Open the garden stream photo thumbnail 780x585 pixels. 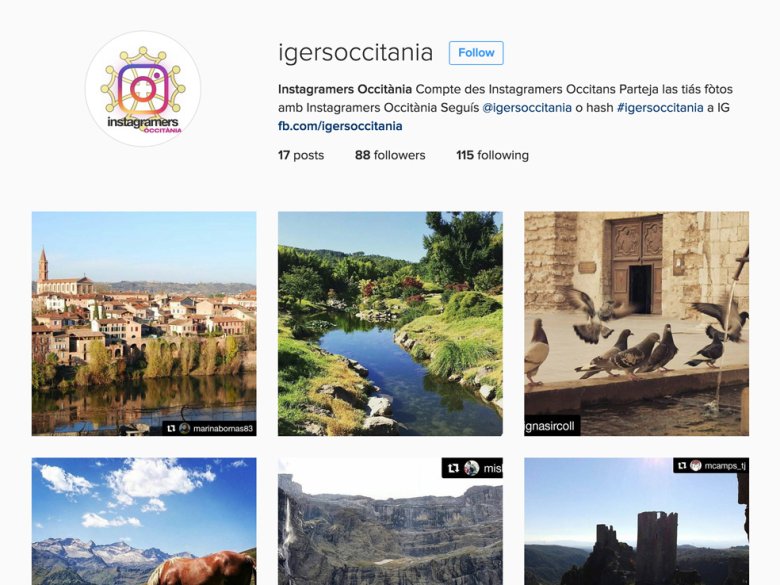[390, 324]
